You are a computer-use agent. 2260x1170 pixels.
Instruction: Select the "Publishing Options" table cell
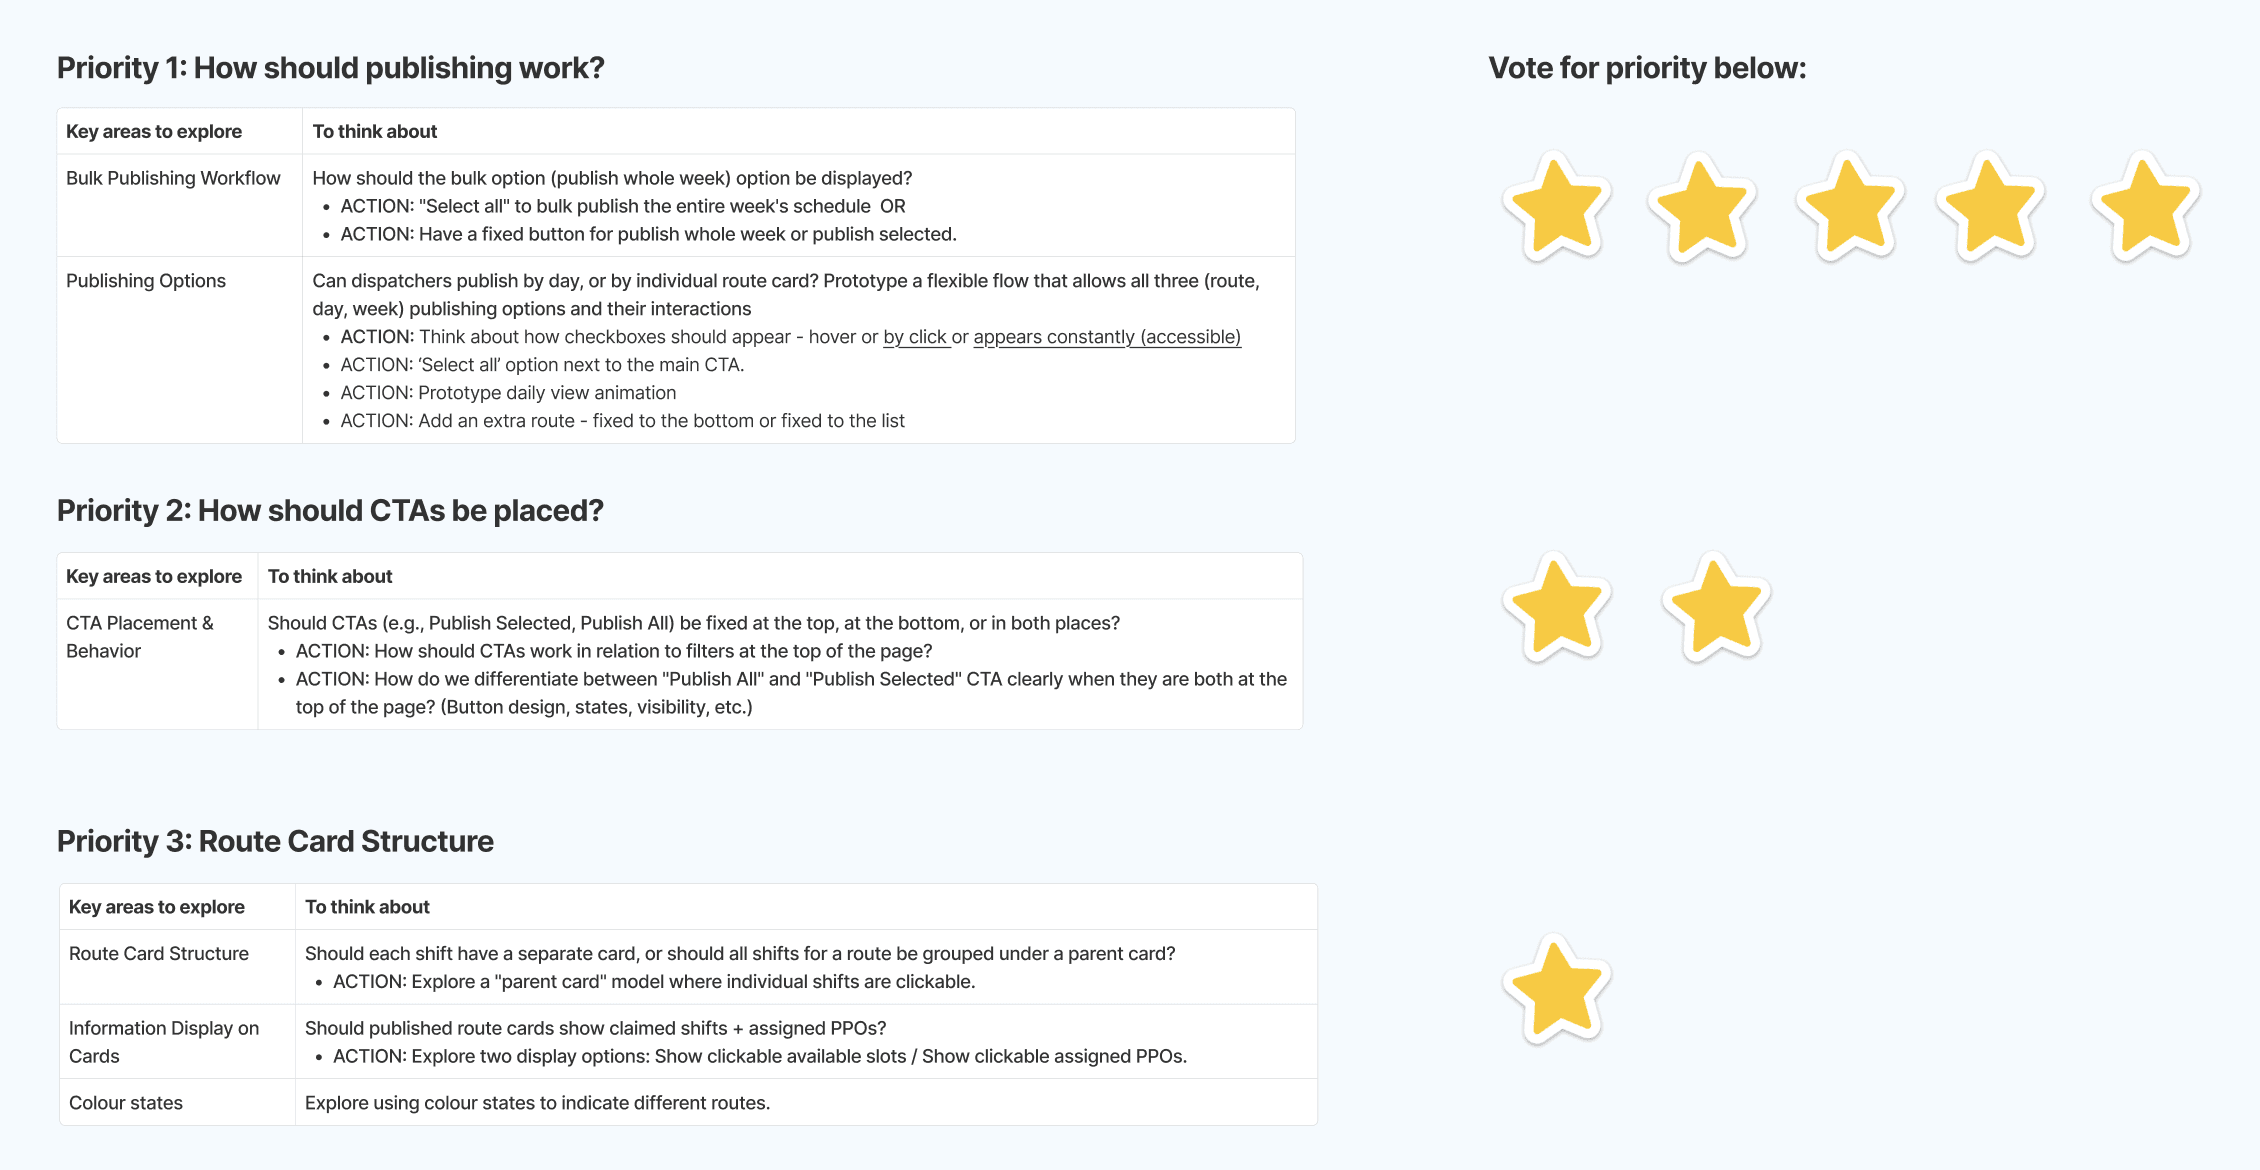pos(180,350)
